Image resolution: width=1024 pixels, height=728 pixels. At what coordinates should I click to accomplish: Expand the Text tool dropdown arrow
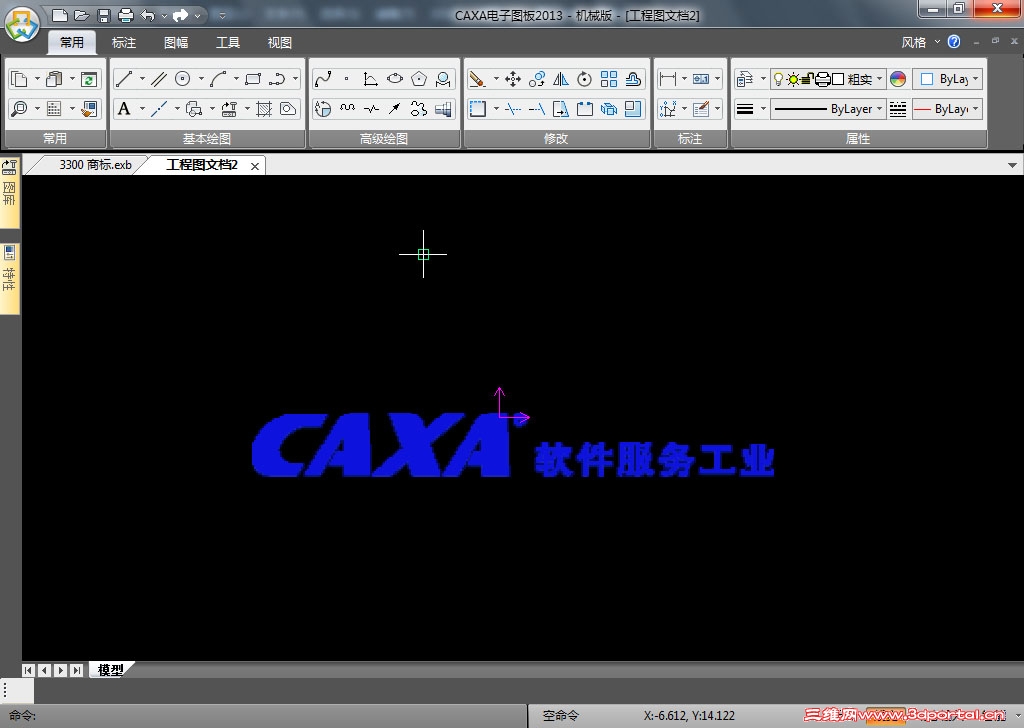[142, 109]
